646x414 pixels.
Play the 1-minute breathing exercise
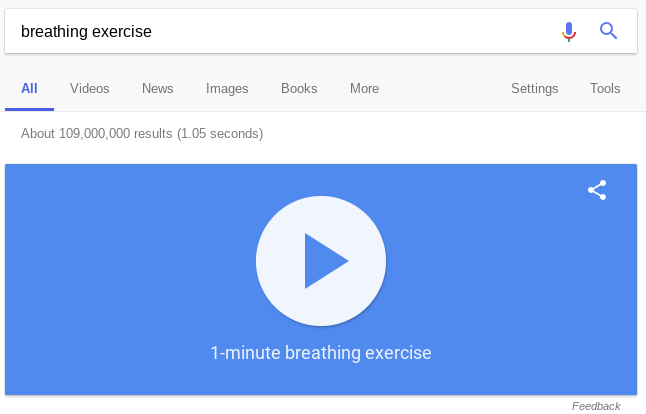(x=321, y=261)
